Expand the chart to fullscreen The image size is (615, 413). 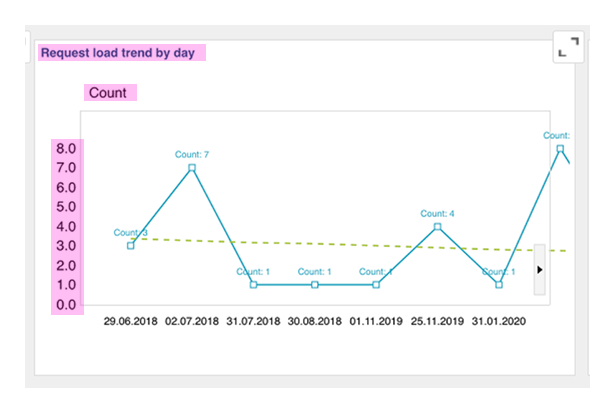click(x=568, y=48)
